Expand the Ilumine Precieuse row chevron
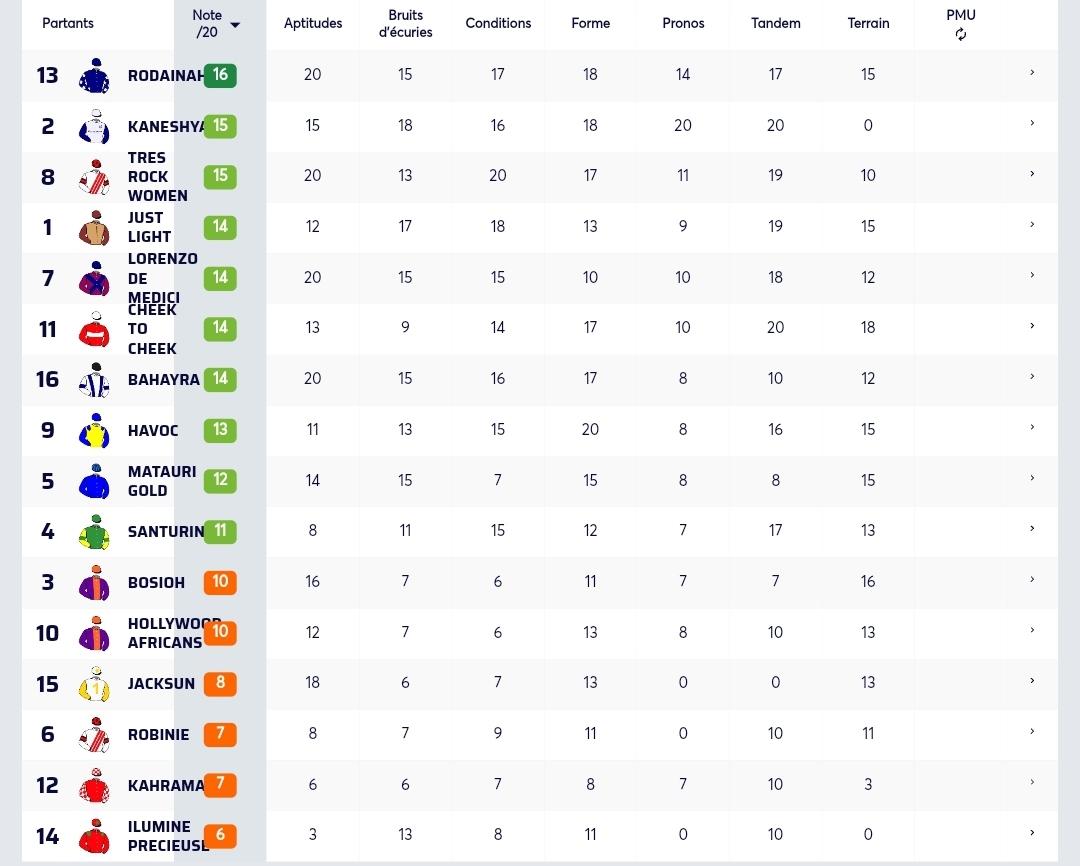 (1032, 833)
